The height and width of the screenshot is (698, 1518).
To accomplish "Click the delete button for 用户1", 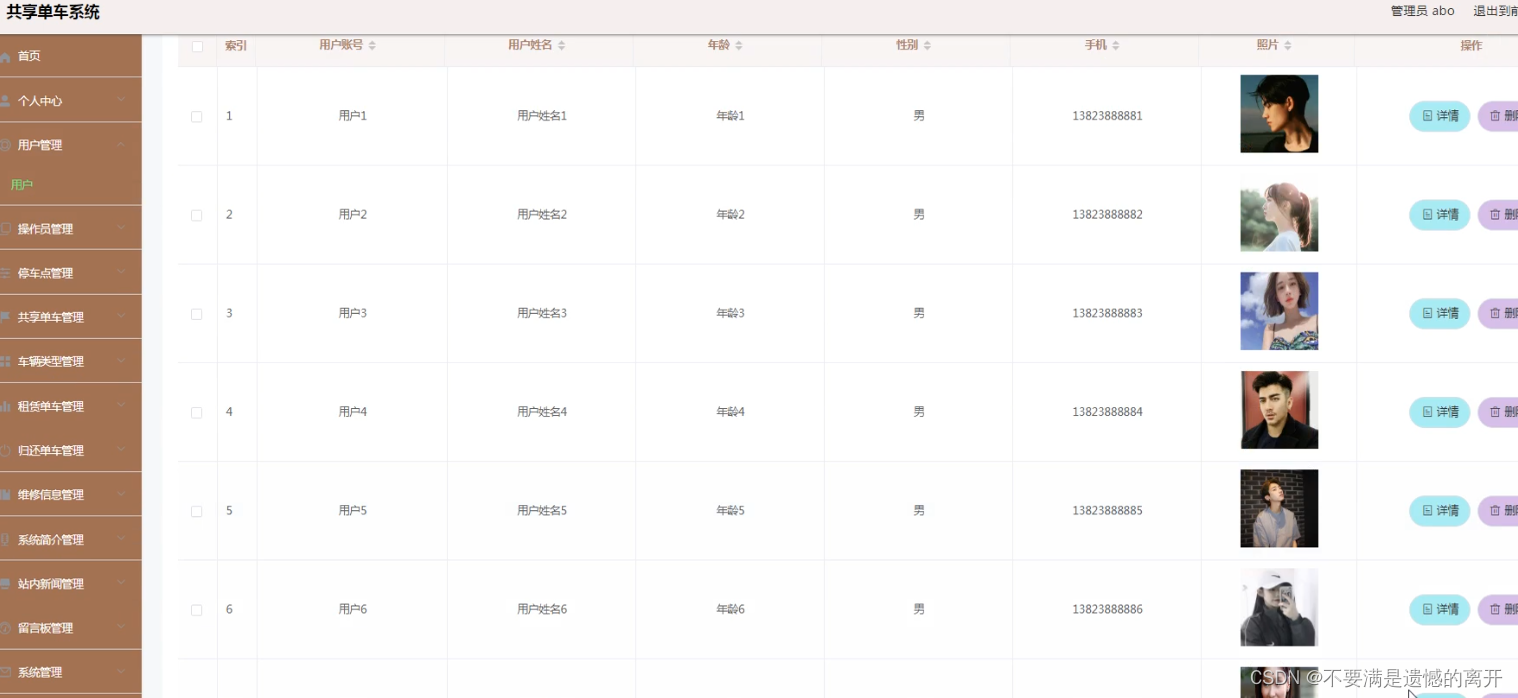I will point(1498,116).
